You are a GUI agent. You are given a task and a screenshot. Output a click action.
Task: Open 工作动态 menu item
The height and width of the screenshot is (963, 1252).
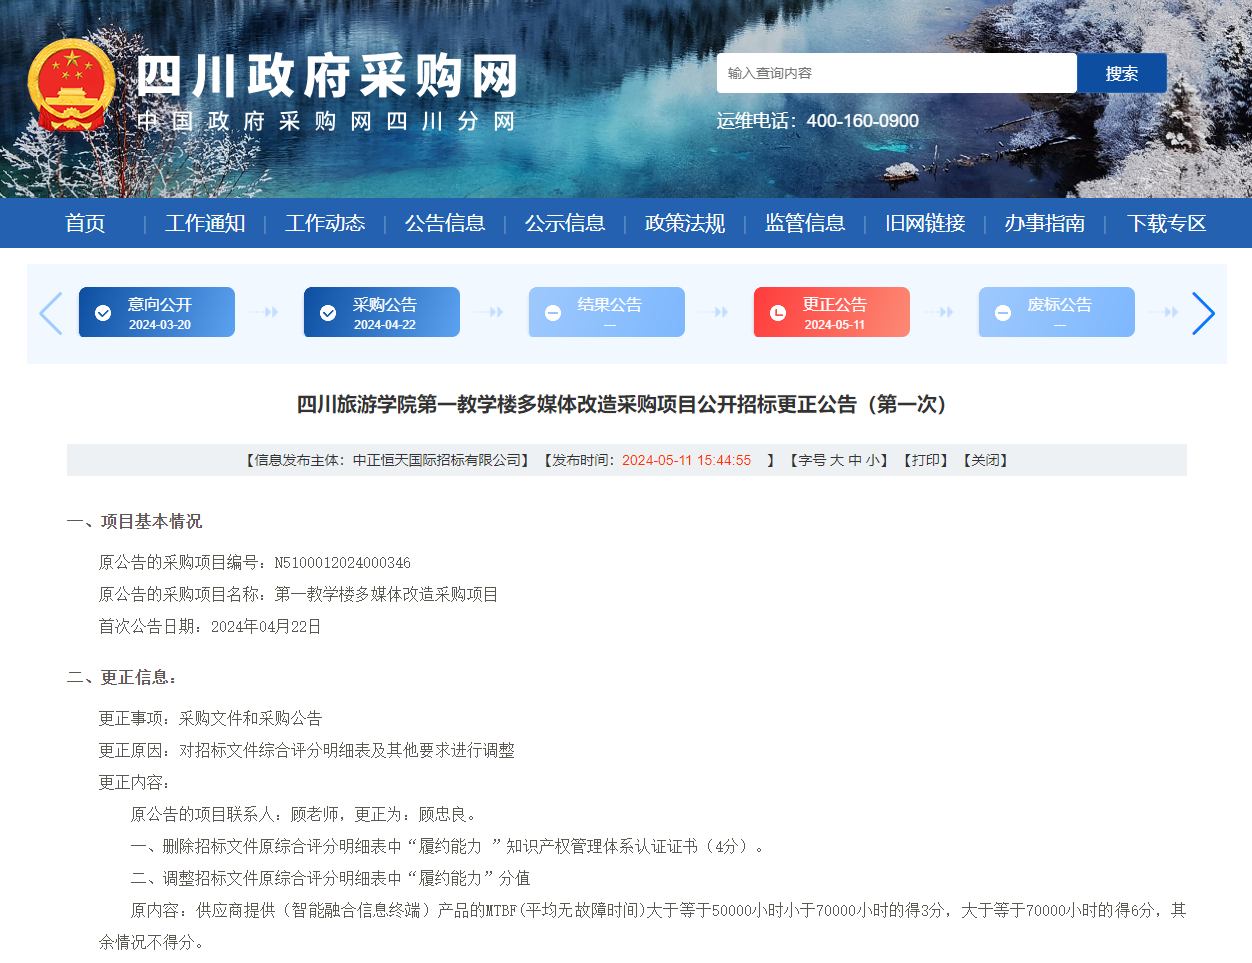(325, 223)
